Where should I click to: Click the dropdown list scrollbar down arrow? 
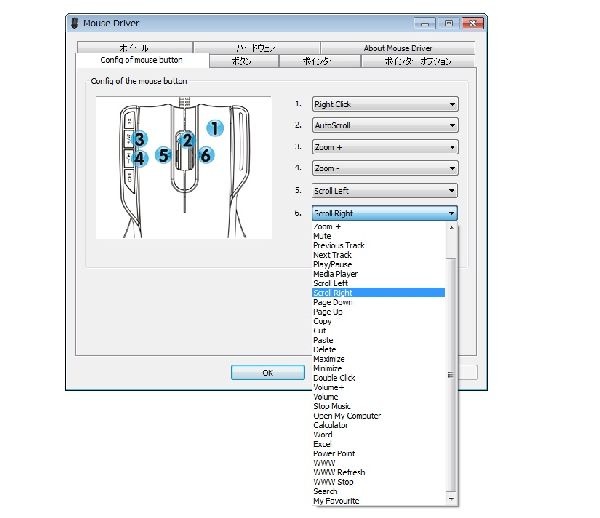452,498
